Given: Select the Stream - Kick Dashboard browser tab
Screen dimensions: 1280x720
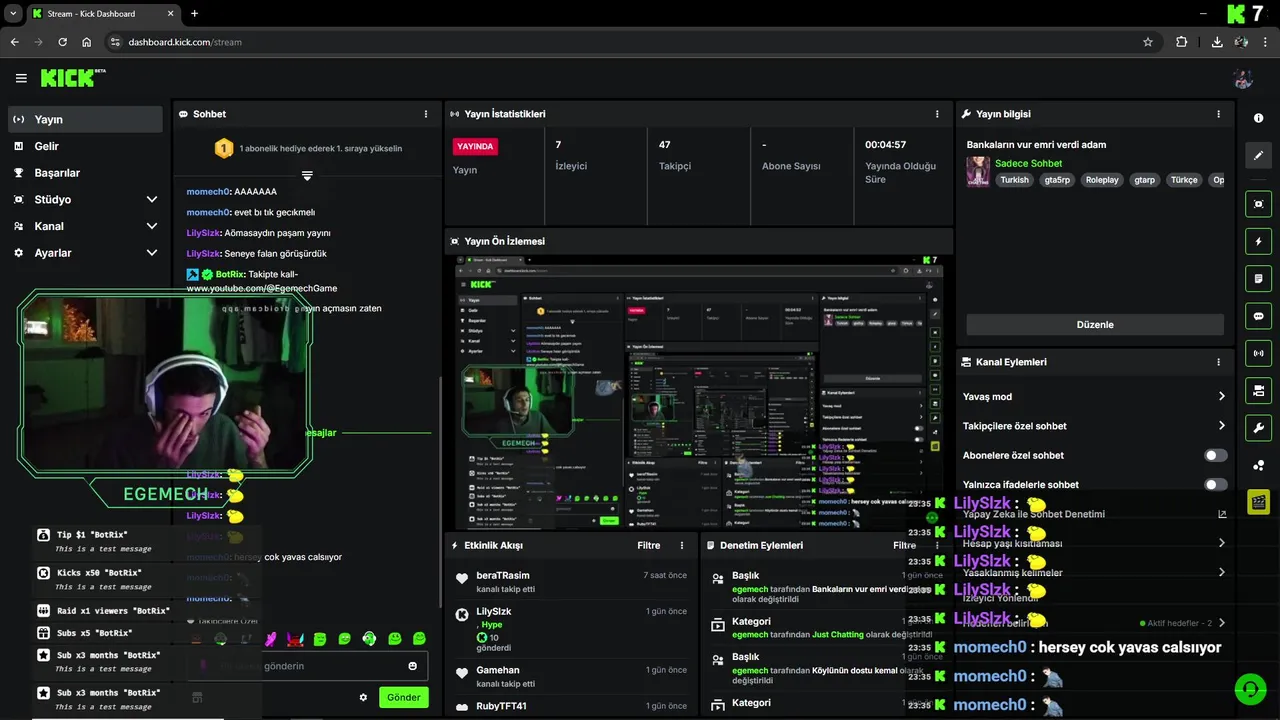Looking at the screenshot, I should tap(102, 14).
